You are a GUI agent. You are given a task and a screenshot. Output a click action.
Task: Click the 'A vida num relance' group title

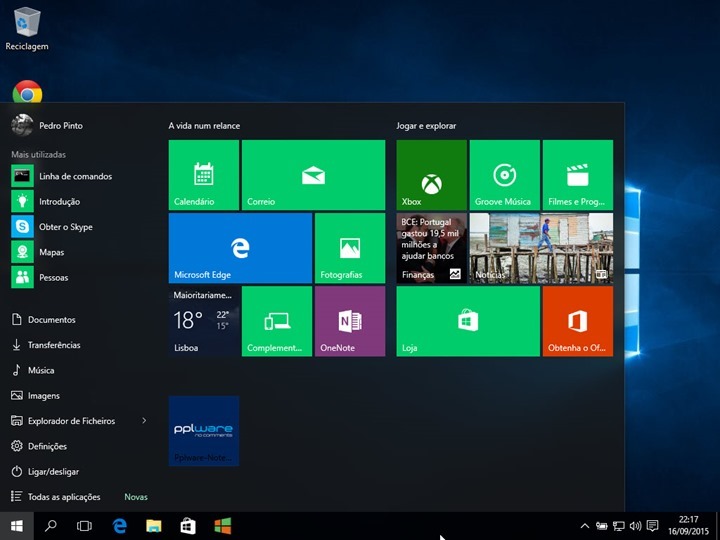click(x=204, y=125)
